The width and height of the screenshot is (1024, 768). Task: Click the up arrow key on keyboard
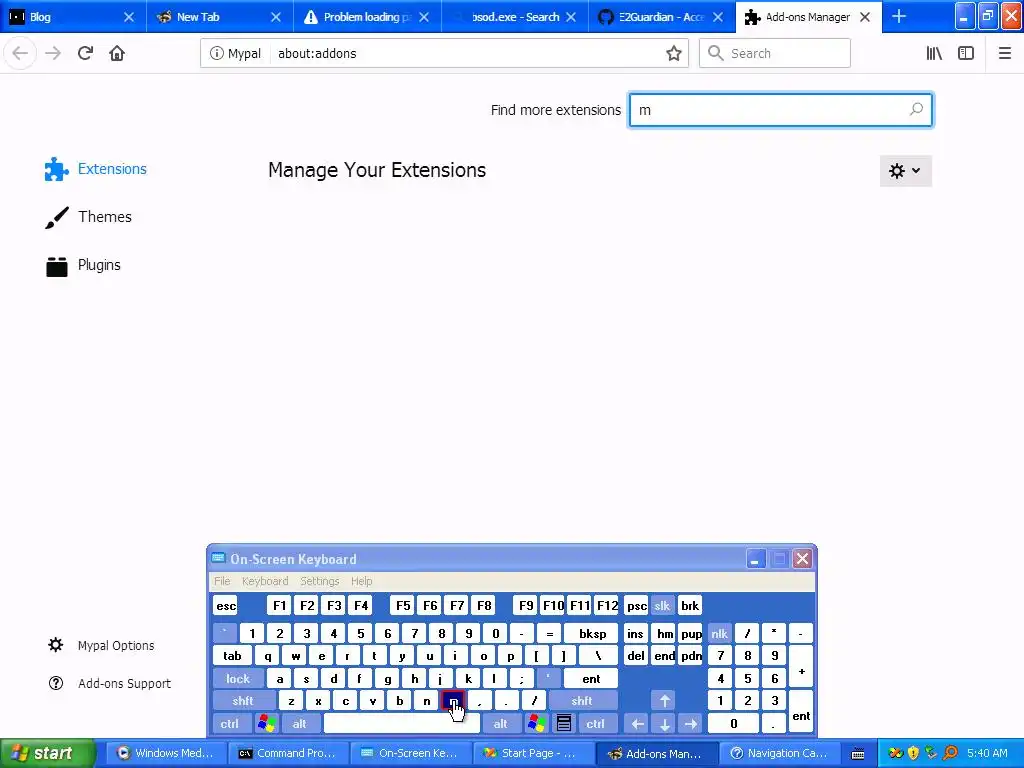[665, 701]
